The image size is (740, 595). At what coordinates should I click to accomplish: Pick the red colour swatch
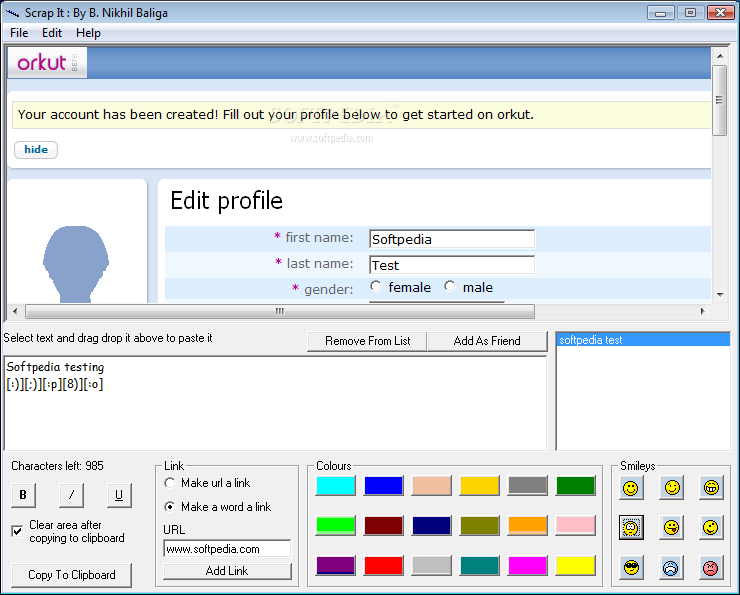click(x=384, y=565)
